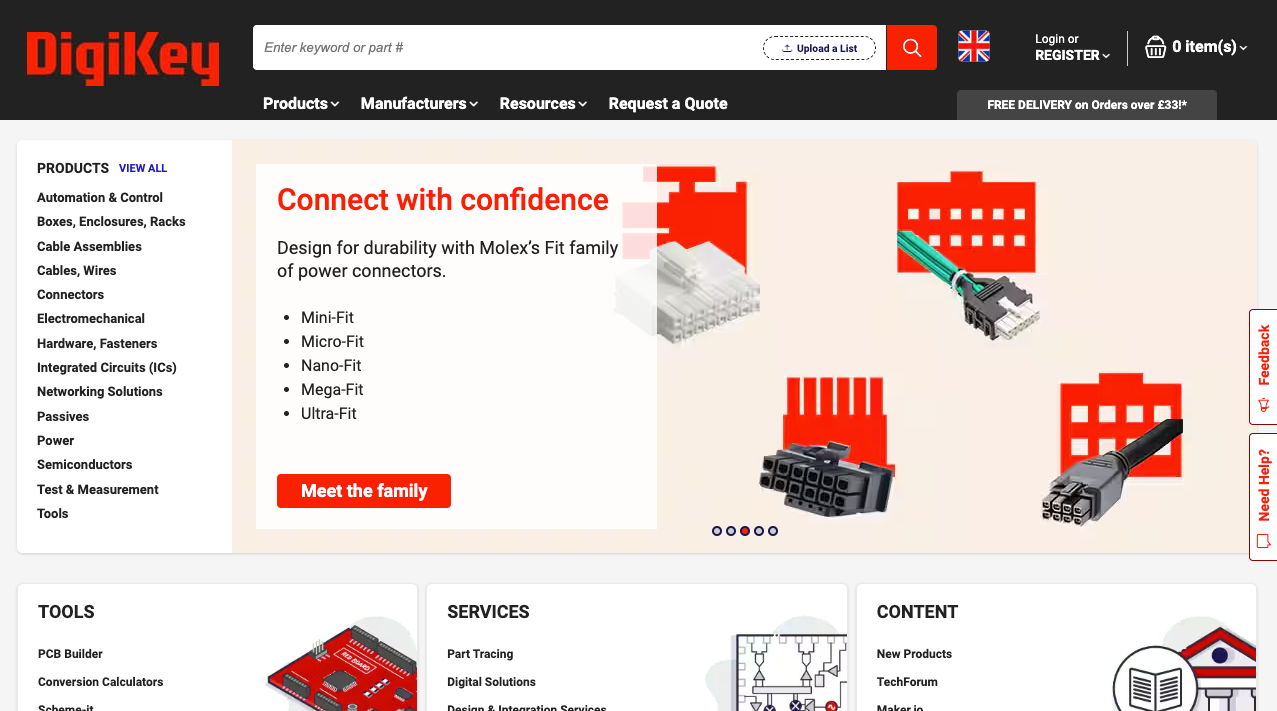Select the fourth carousel slide dot
The height and width of the screenshot is (711, 1277).
(x=759, y=531)
